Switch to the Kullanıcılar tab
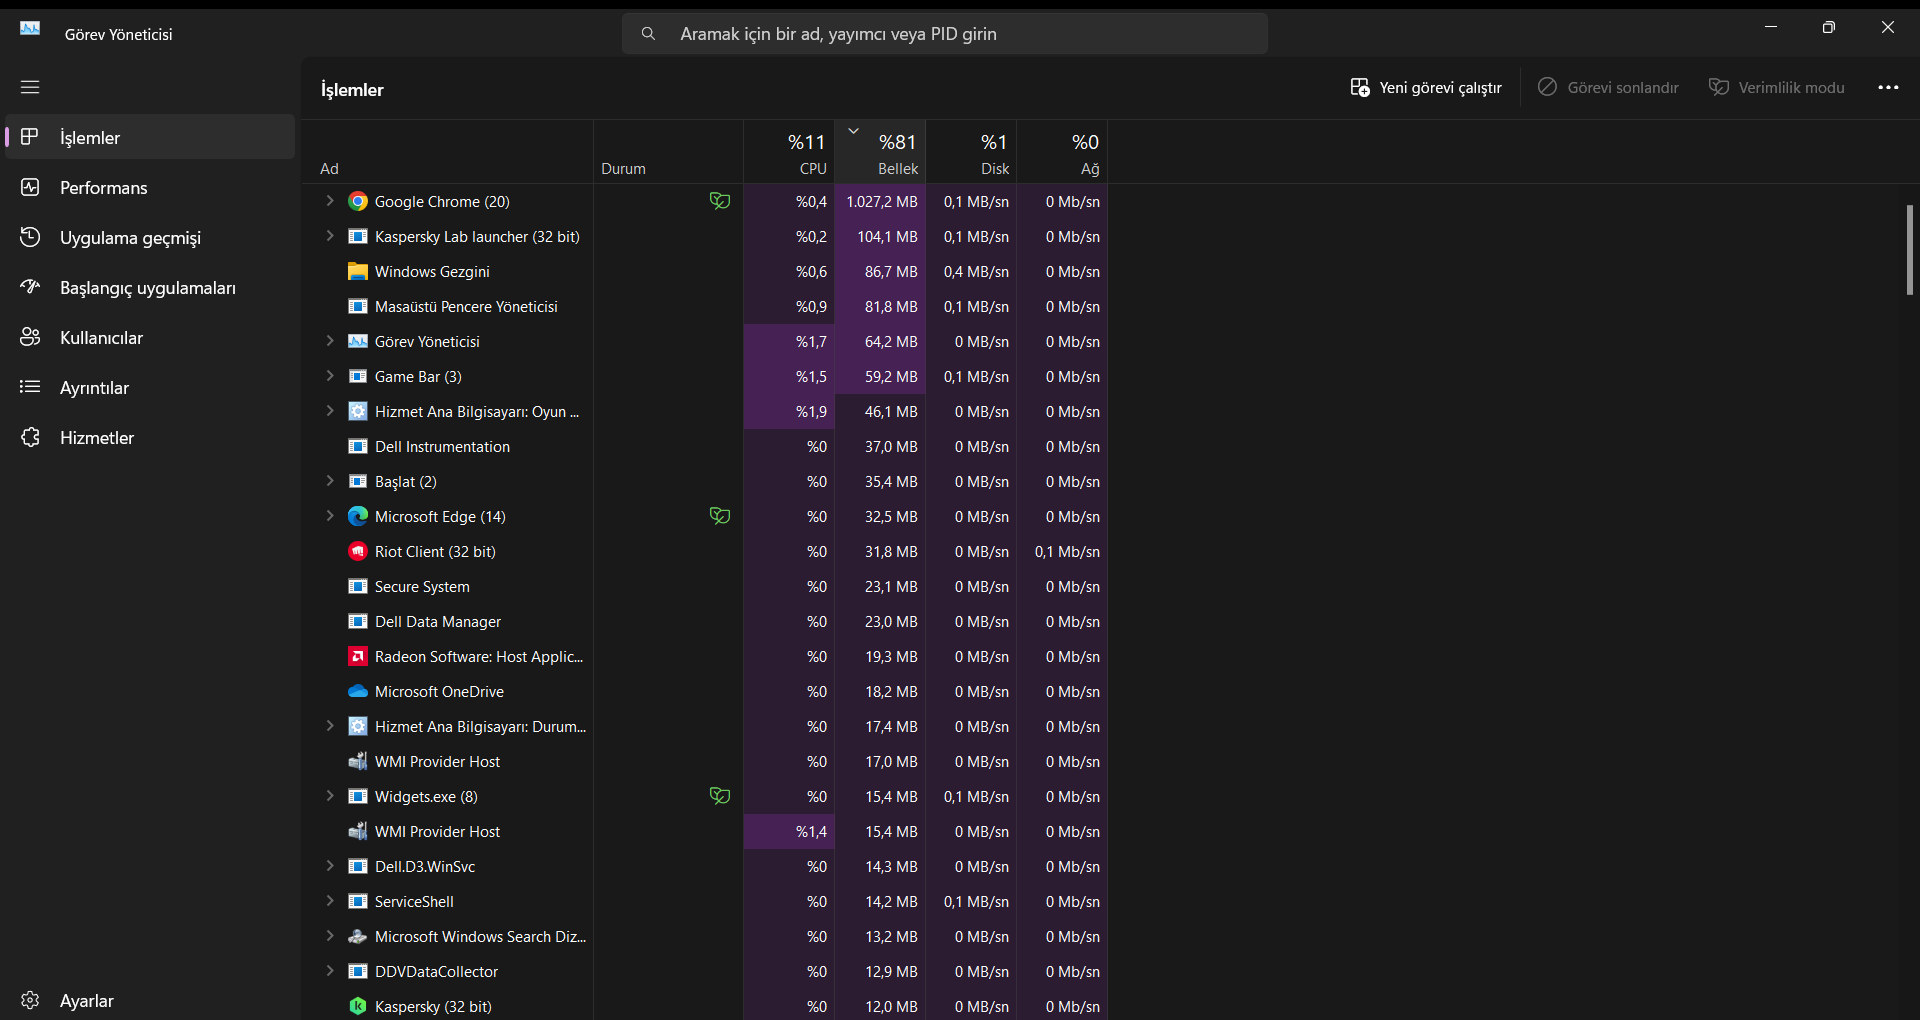The image size is (1920, 1020). click(x=150, y=337)
